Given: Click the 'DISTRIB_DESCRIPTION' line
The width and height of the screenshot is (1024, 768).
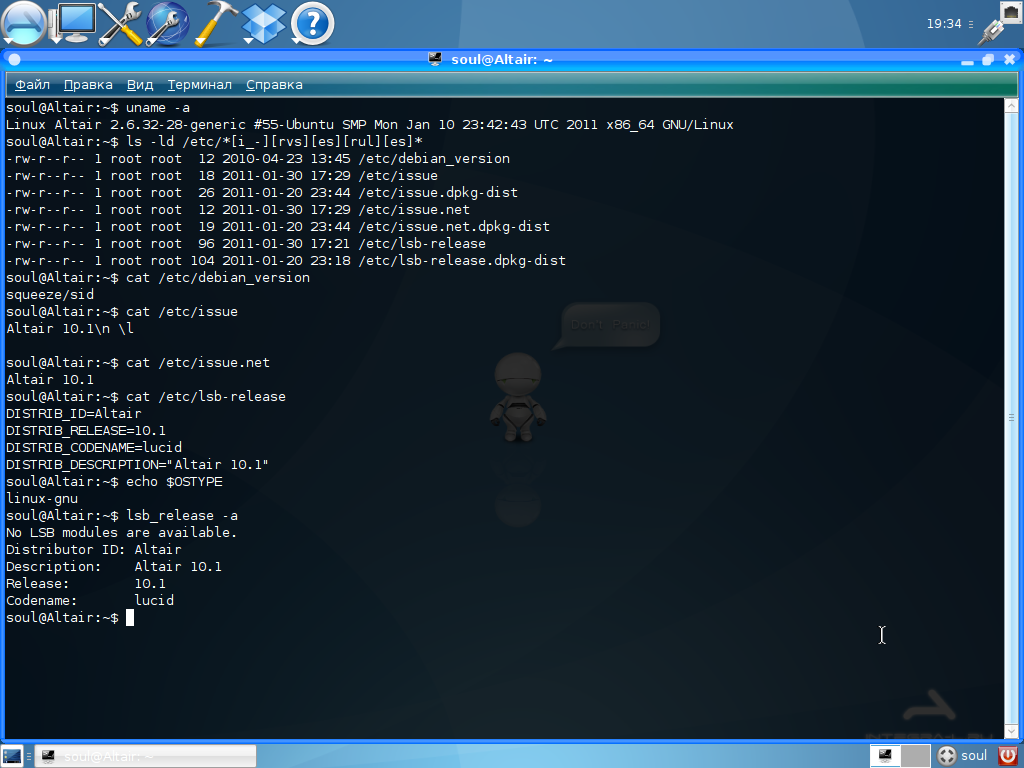Looking at the screenshot, I should tap(138, 464).
